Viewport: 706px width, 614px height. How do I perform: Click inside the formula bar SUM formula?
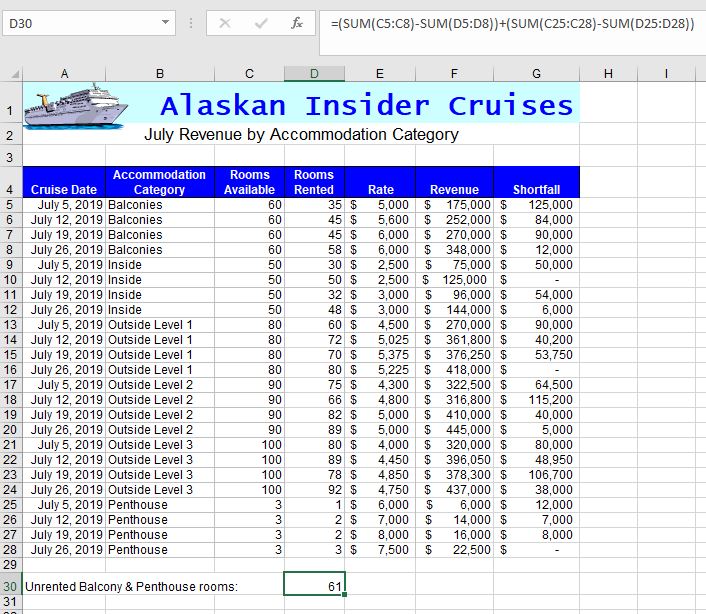[x=510, y=23]
